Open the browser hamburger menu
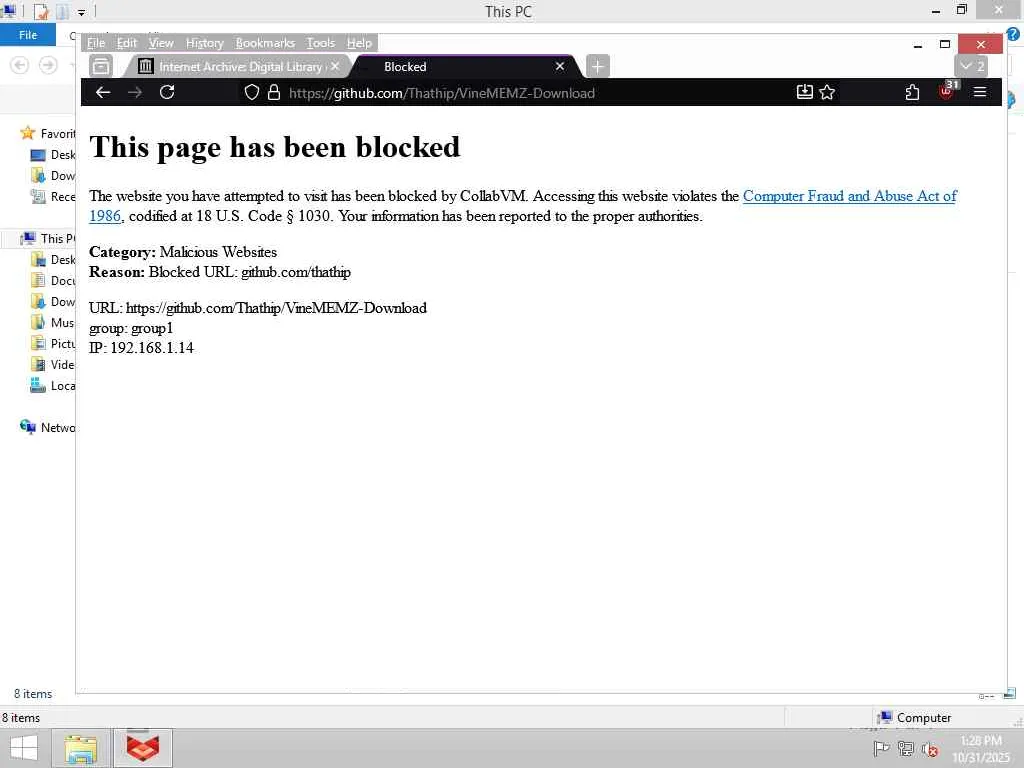Viewport: 1024px width, 768px height. (x=980, y=92)
